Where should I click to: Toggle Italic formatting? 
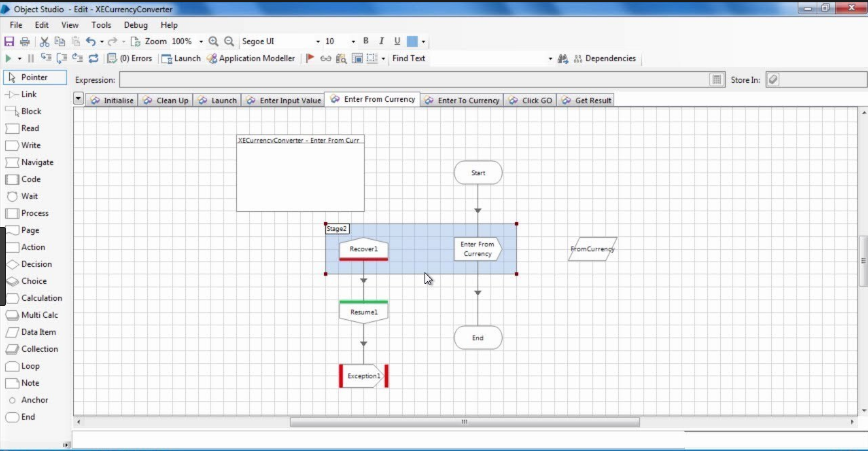pyautogui.click(x=381, y=41)
